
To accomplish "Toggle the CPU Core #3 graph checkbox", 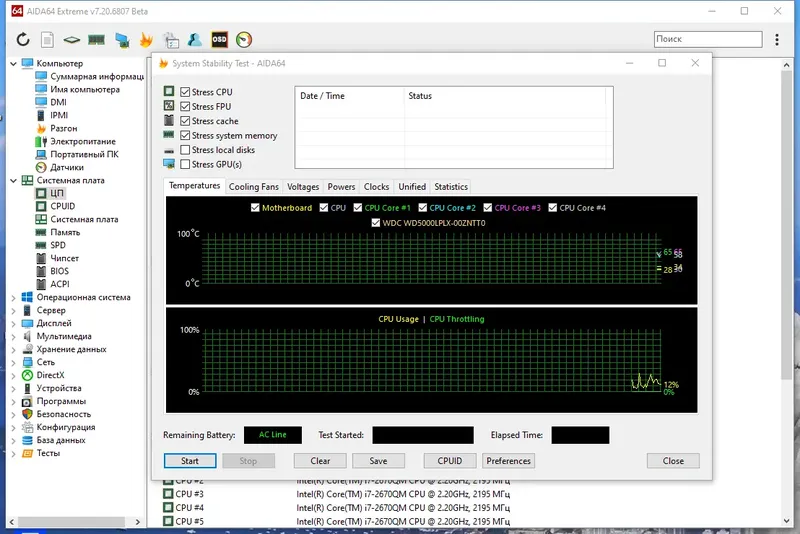I will pyautogui.click(x=488, y=208).
